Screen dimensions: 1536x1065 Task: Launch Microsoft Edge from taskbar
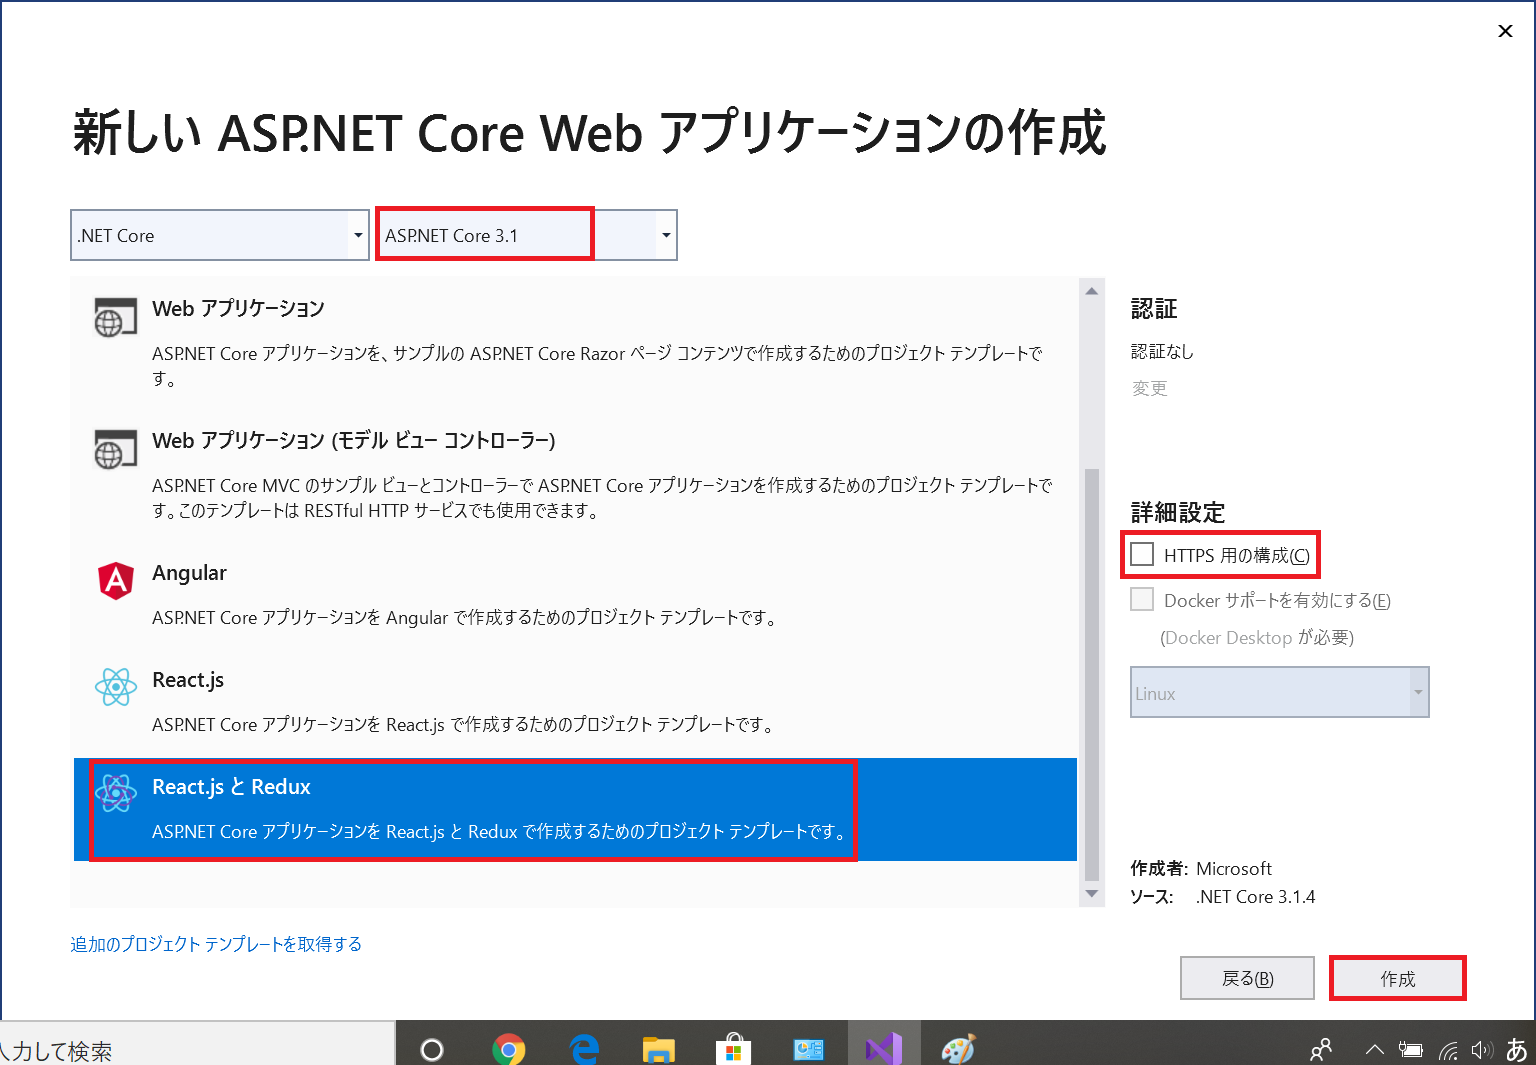click(584, 1049)
